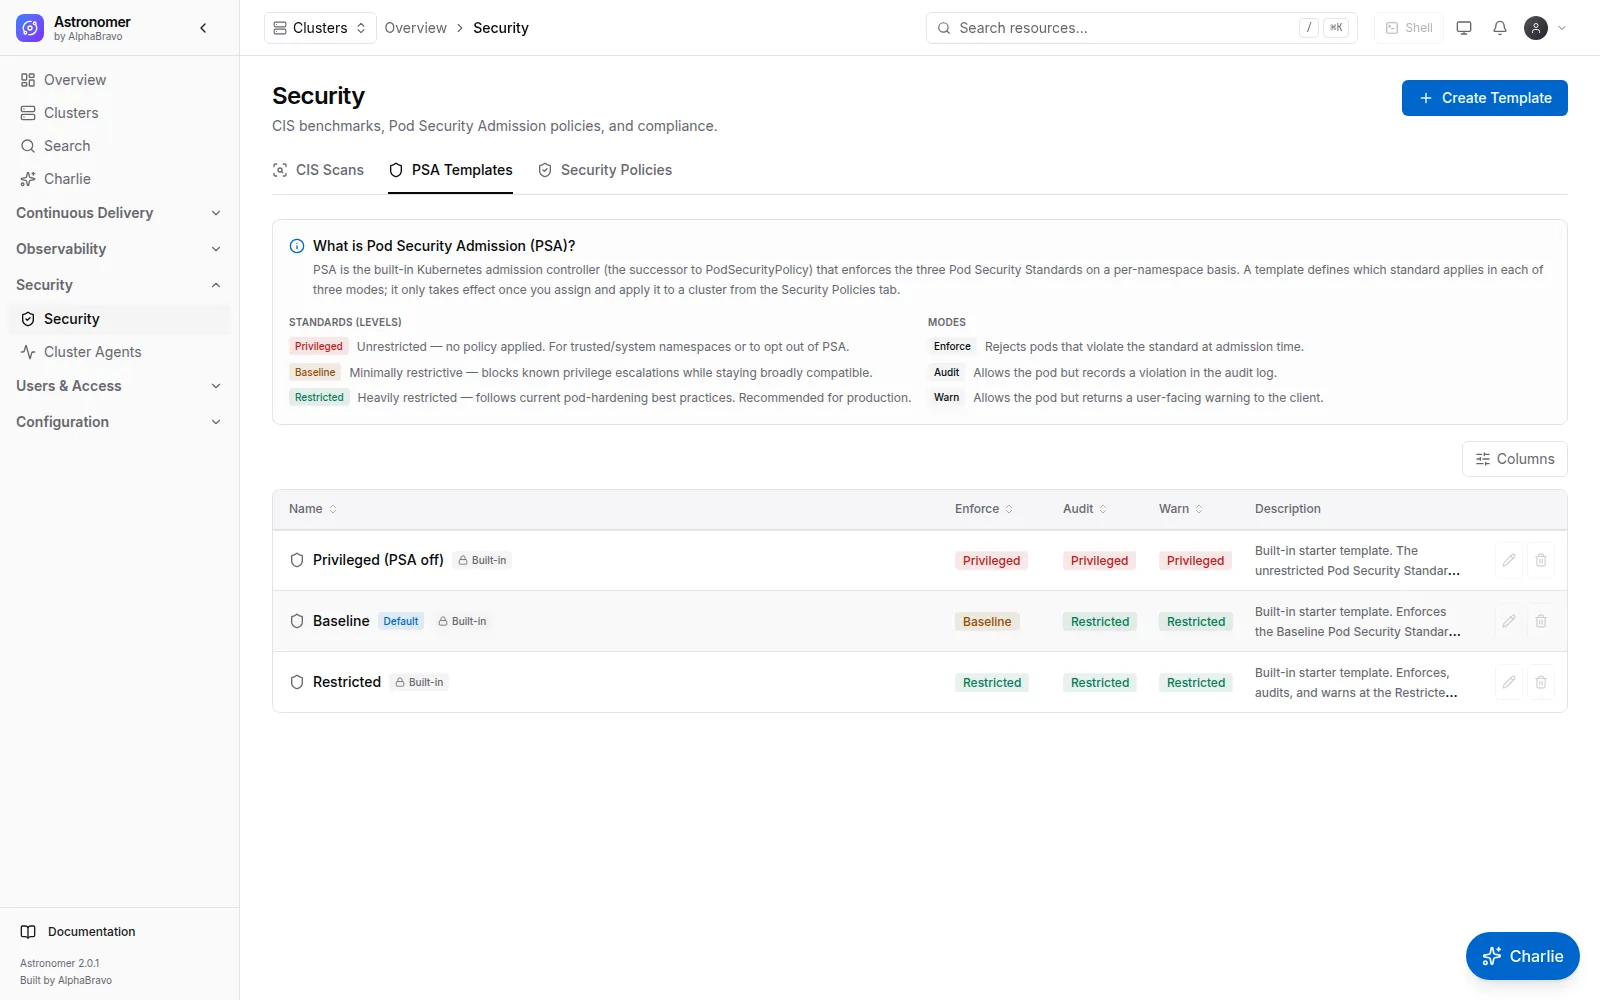Edit the Baseline template pencil icon
Image resolution: width=1600 pixels, height=1000 pixels.
[1509, 621]
